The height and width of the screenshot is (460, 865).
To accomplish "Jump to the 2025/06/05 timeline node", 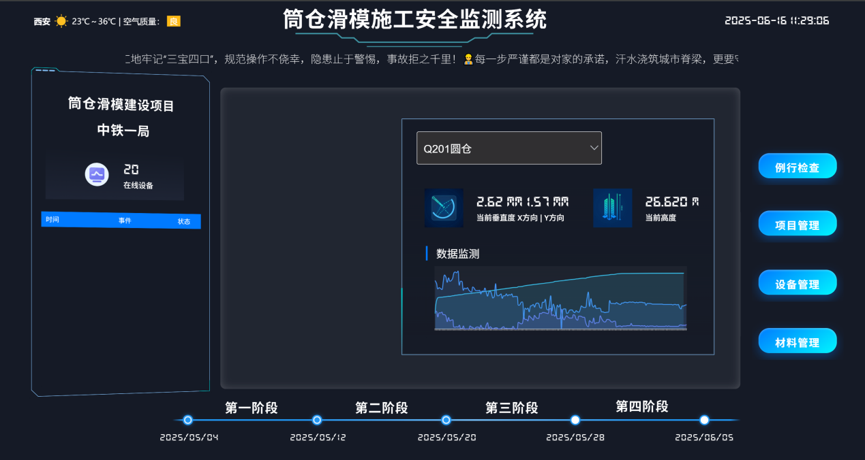I will (x=704, y=420).
